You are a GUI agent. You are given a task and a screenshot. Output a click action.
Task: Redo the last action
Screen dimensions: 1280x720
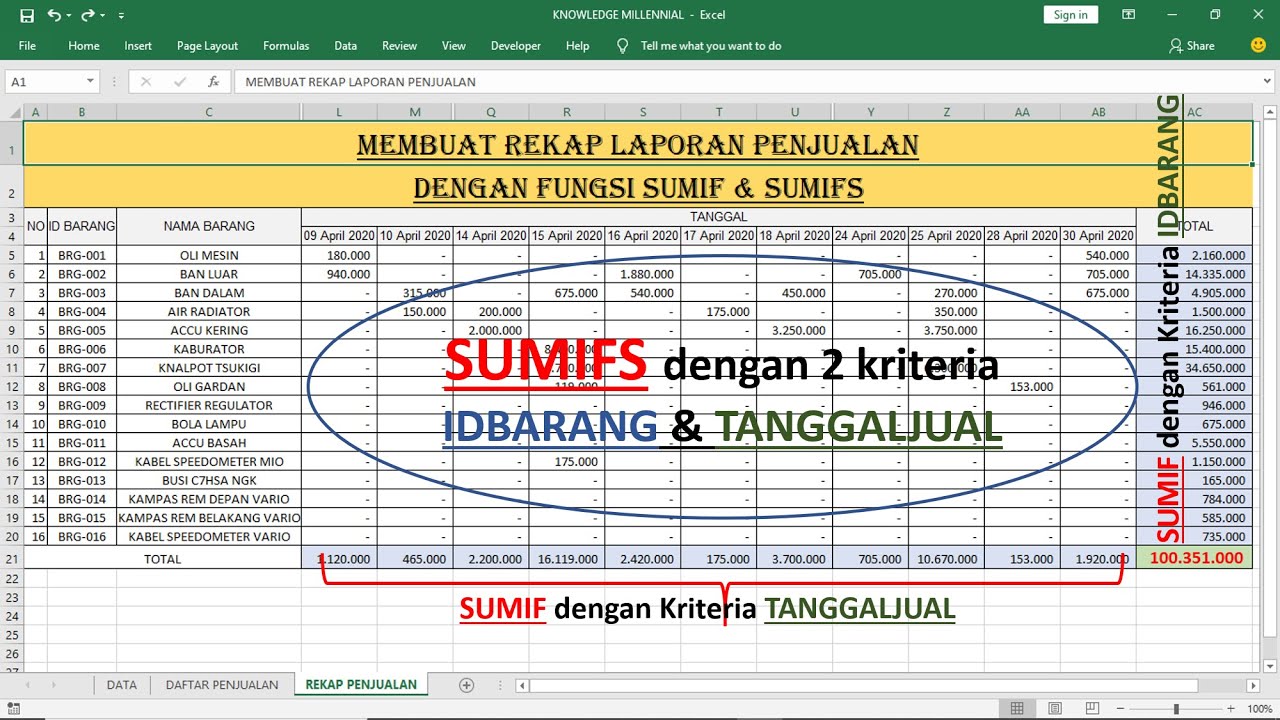coord(87,15)
